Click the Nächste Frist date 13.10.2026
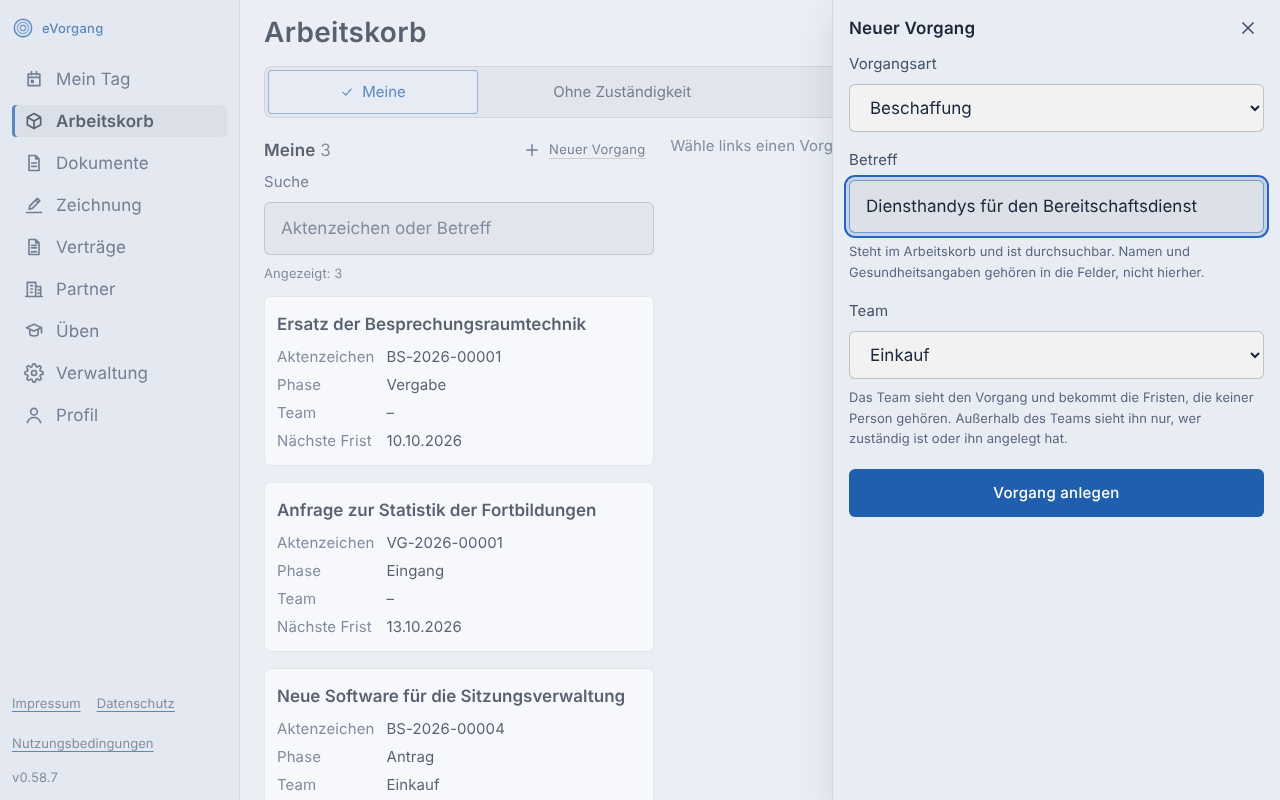 click(424, 627)
